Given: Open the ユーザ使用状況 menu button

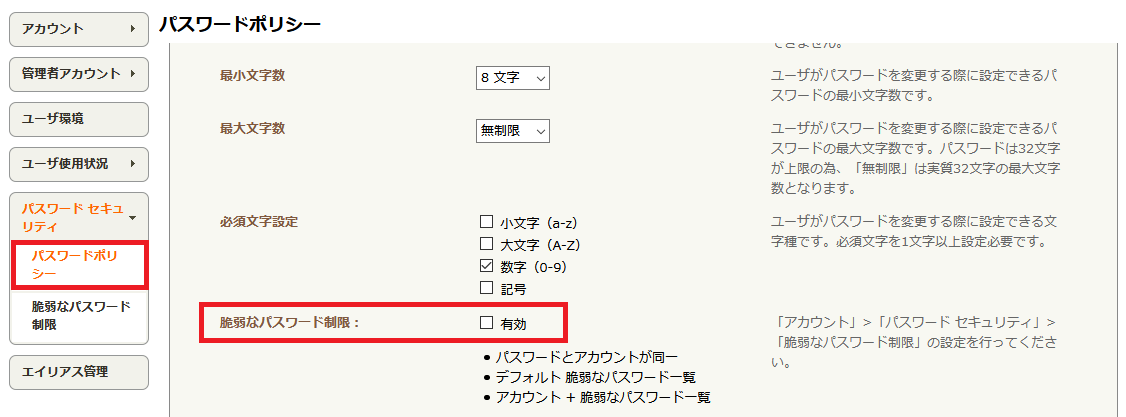Looking at the screenshot, I should tap(78, 164).
